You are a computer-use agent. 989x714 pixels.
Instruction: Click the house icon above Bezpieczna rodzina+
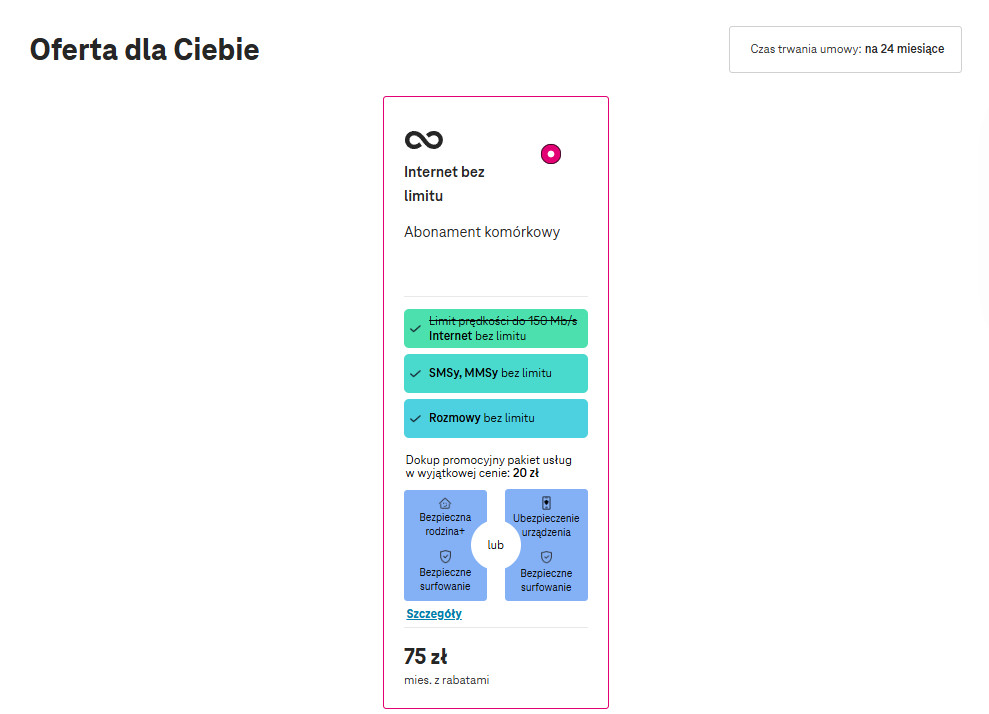[445, 503]
